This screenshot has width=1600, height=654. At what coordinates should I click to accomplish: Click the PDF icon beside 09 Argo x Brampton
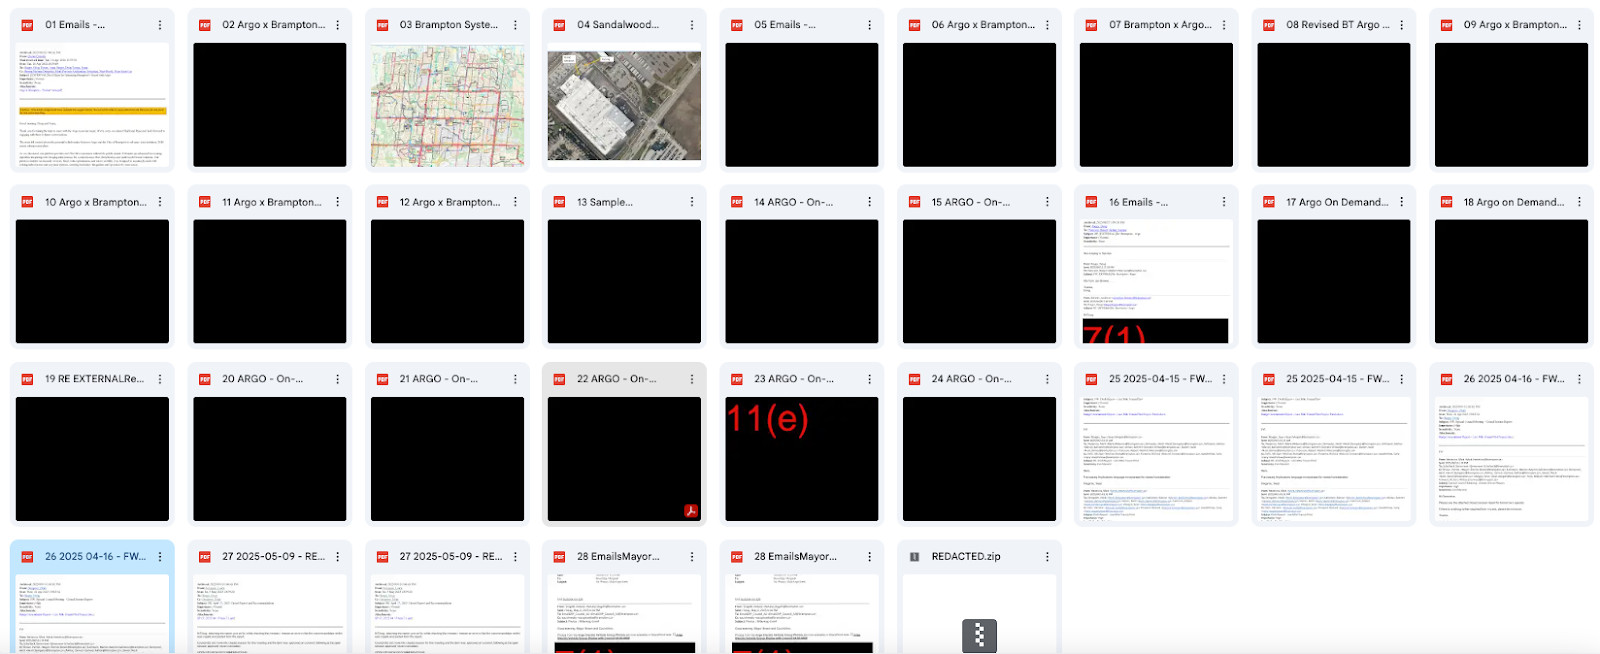(1446, 25)
